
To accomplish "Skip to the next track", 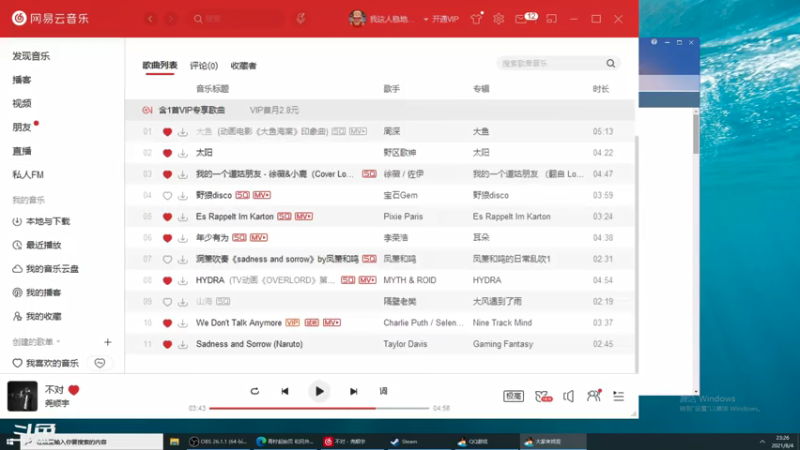I will pyautogui.click(x=354, y=391).
